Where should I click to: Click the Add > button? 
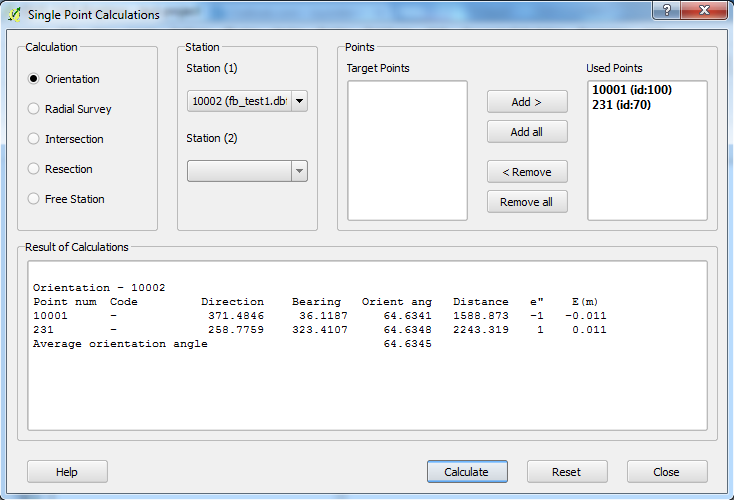[x=527, y=102]
